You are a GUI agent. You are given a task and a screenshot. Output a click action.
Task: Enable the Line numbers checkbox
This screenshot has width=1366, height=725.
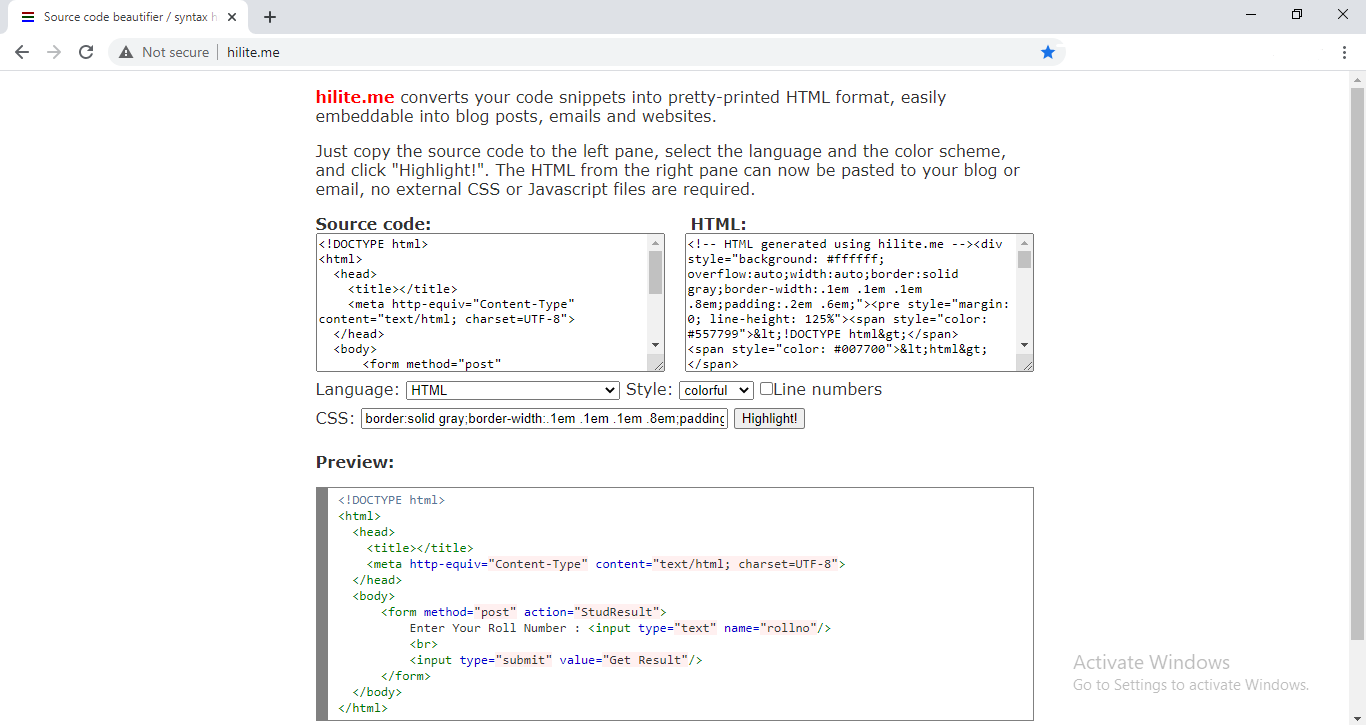click(x=765, y=389)
